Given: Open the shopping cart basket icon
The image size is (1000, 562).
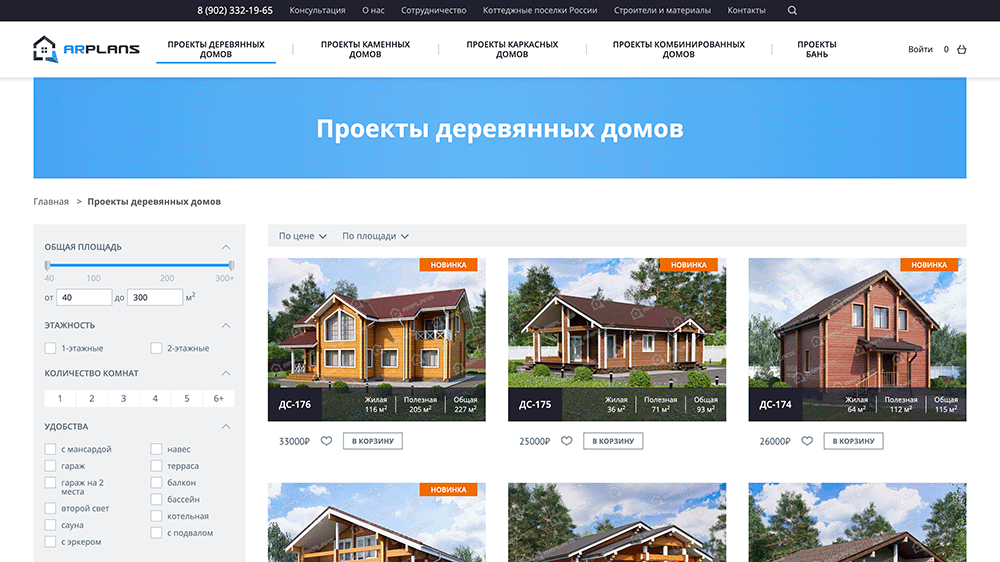Looking at the screenshot, I should pos(962,49).
